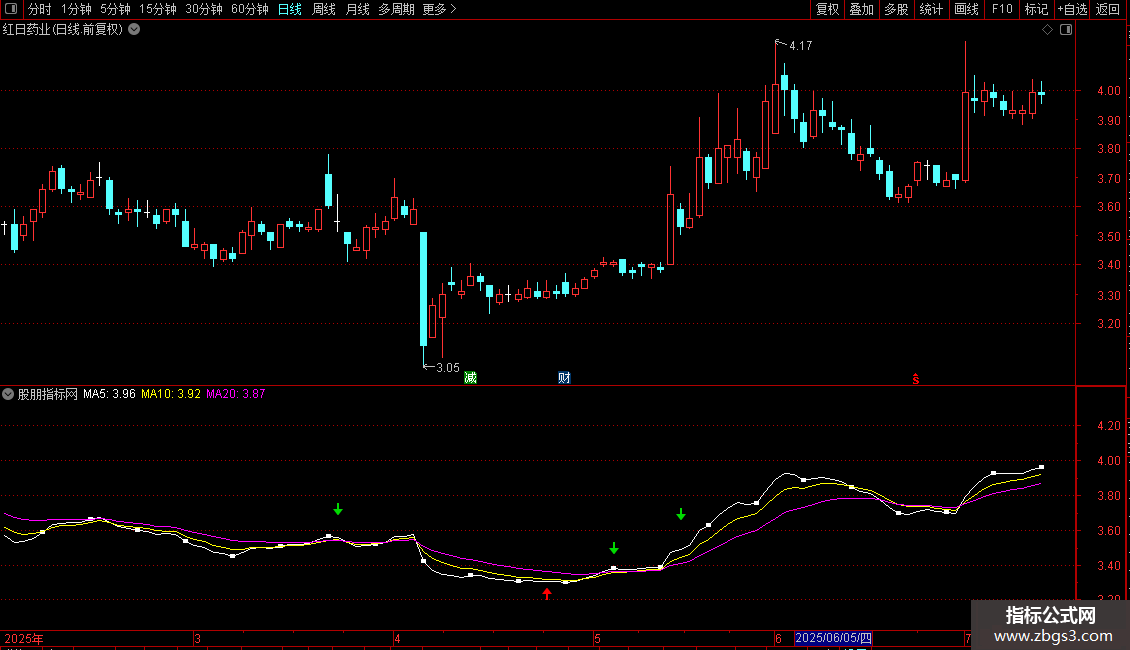Click the 标记 mark button
The width and height of the screenshot is (1130, 650).
pos(1036,9)
